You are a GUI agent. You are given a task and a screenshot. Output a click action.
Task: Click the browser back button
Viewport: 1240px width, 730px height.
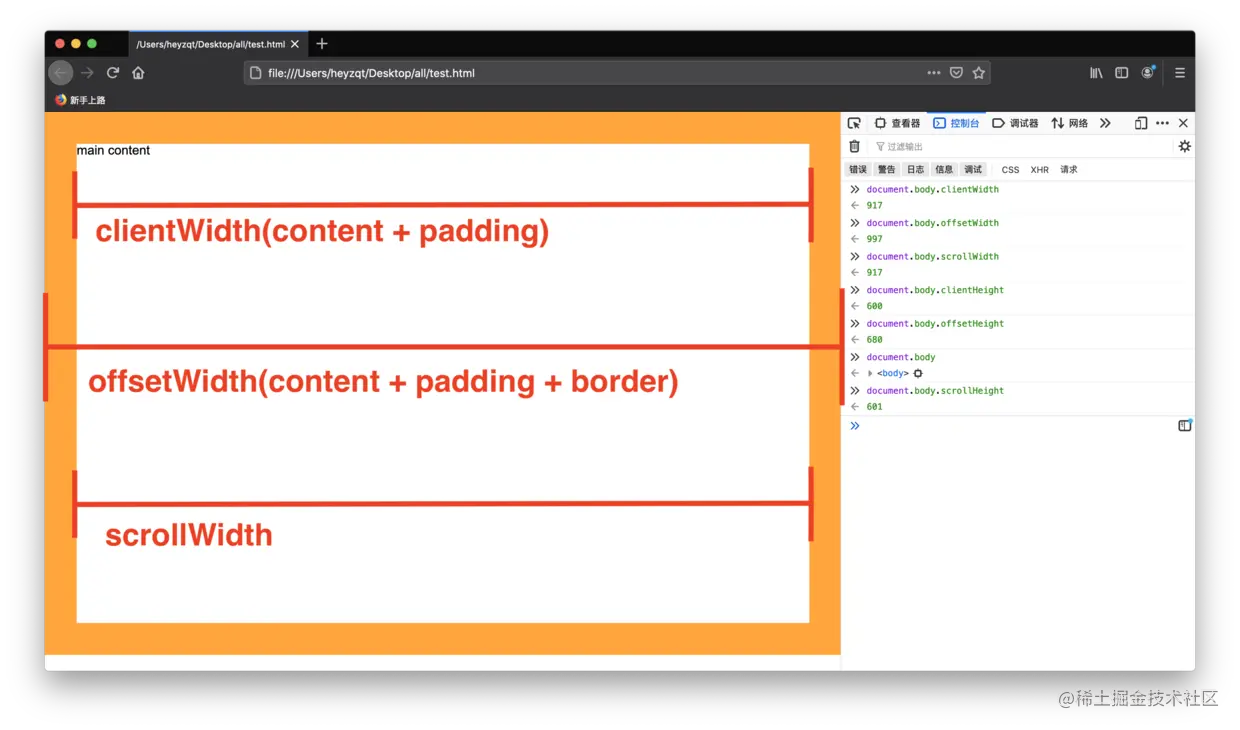click(61, 73)
